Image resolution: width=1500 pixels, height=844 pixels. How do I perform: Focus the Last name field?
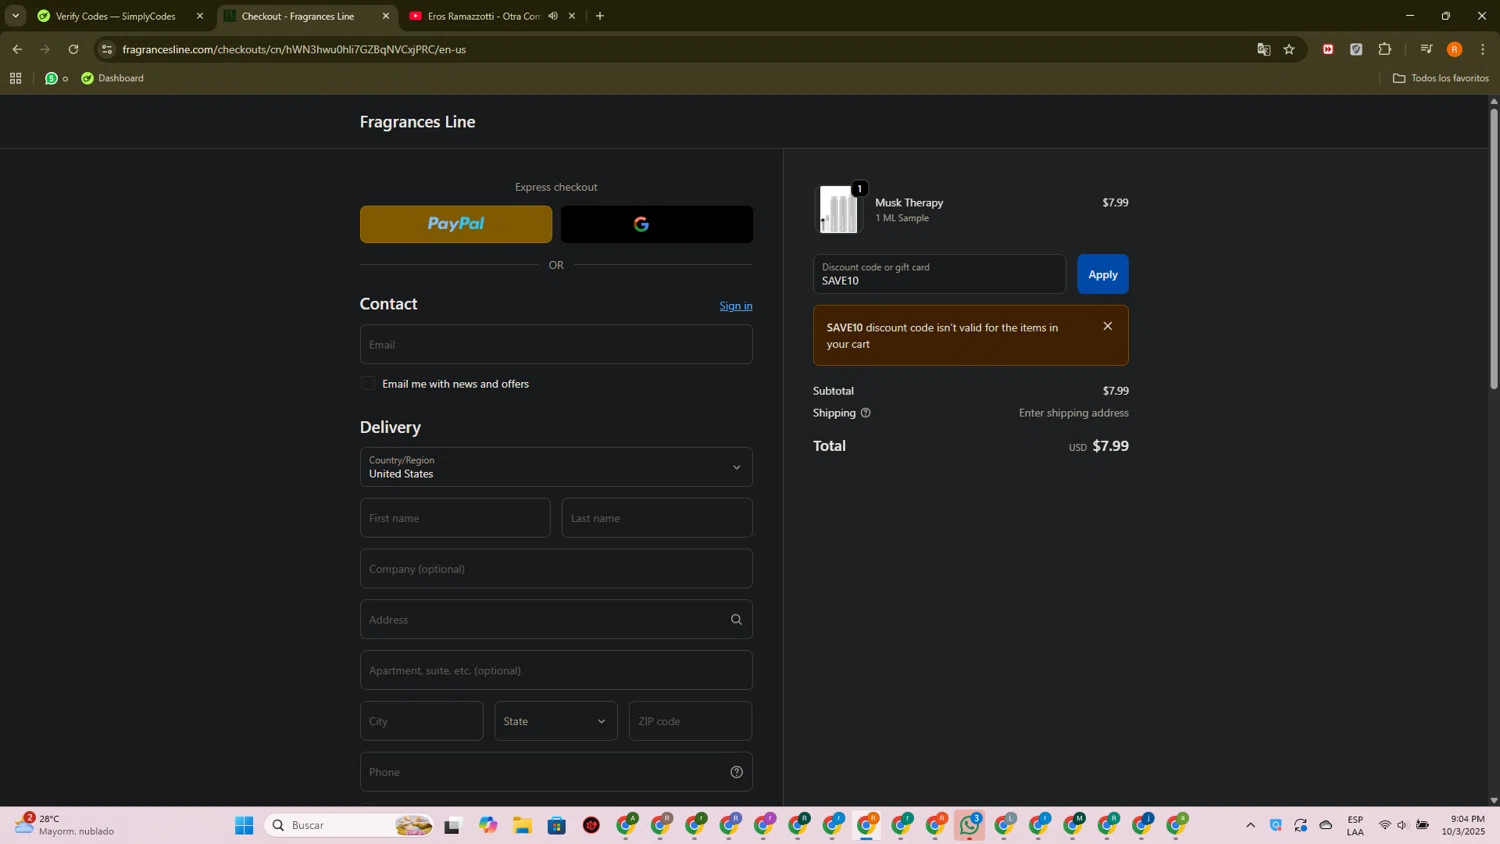click(657, 518)
